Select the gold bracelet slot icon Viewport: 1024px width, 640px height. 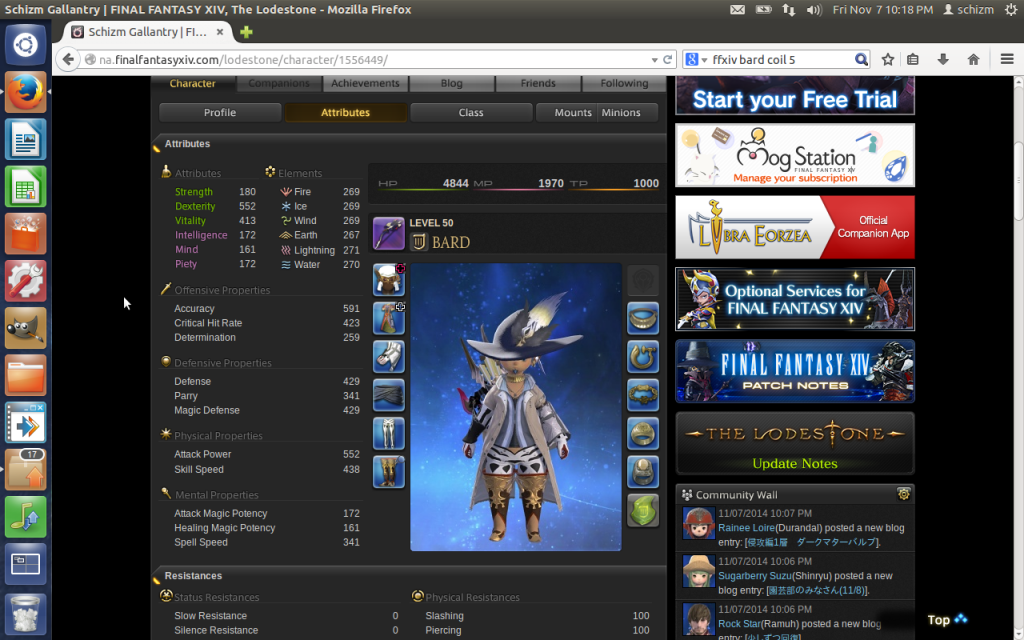pyautogui.click(x=643, y=396)
